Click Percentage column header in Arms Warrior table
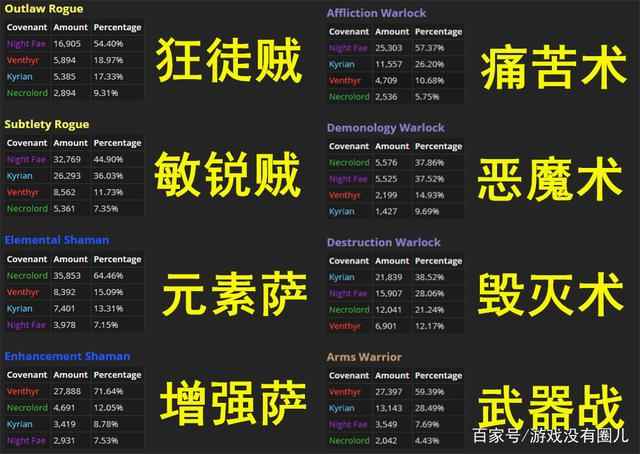Image resolution: width=640 pixels, height=454 pixels. (439, 376)
